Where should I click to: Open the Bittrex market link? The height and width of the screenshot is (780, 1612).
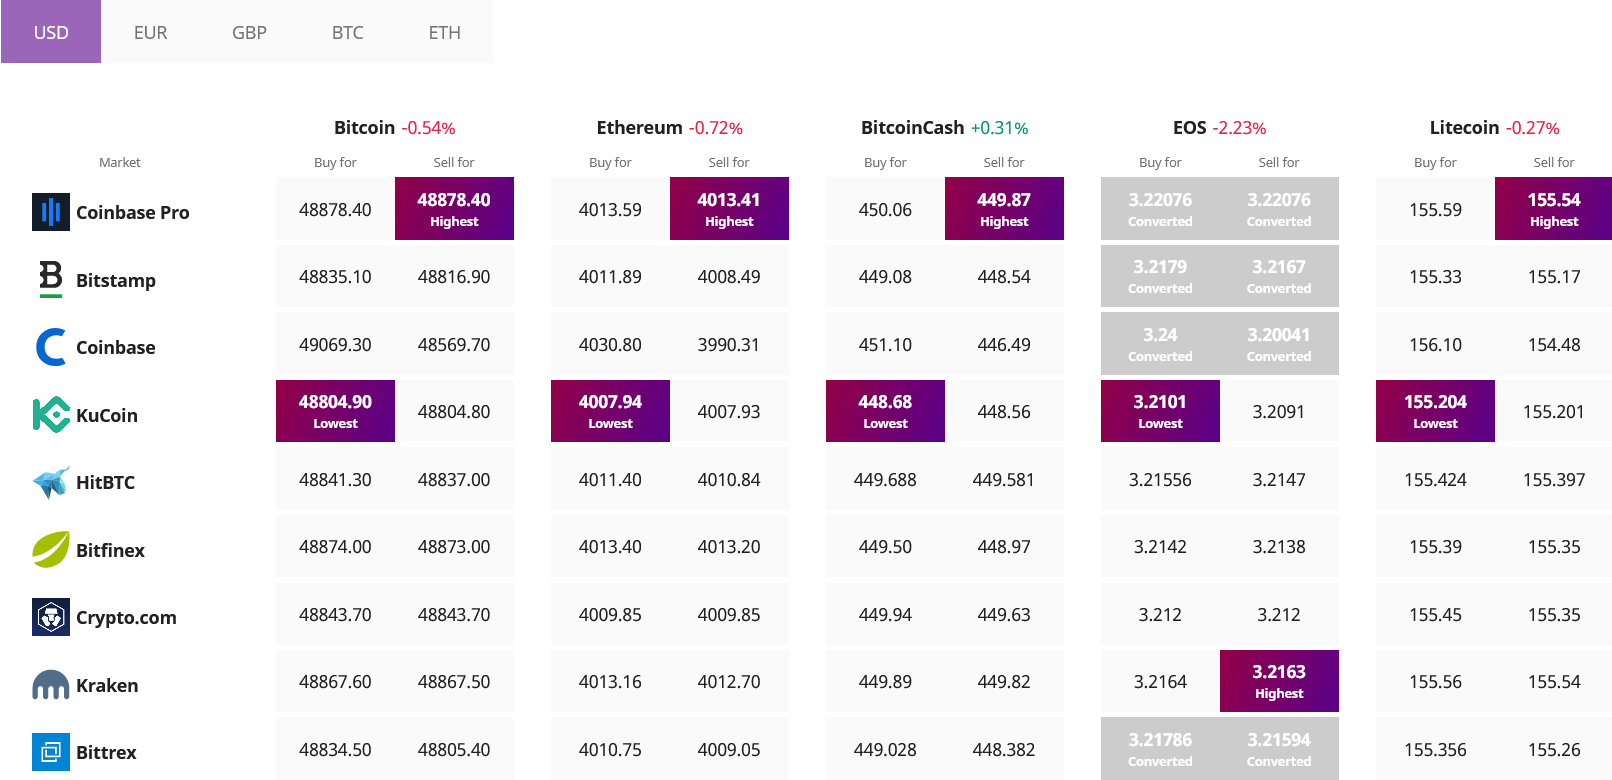pyautogui.click(x=106, y=752)
